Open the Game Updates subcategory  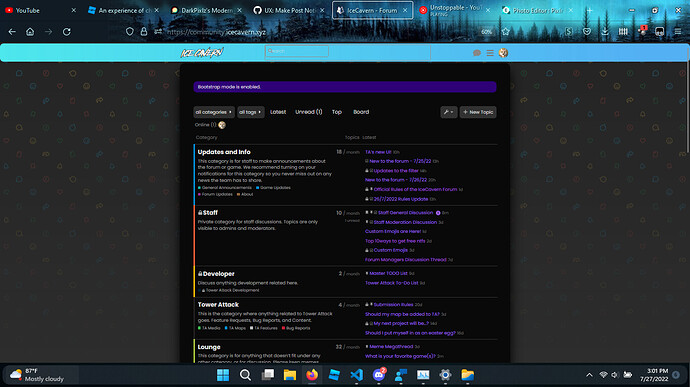tap(275, 188)
